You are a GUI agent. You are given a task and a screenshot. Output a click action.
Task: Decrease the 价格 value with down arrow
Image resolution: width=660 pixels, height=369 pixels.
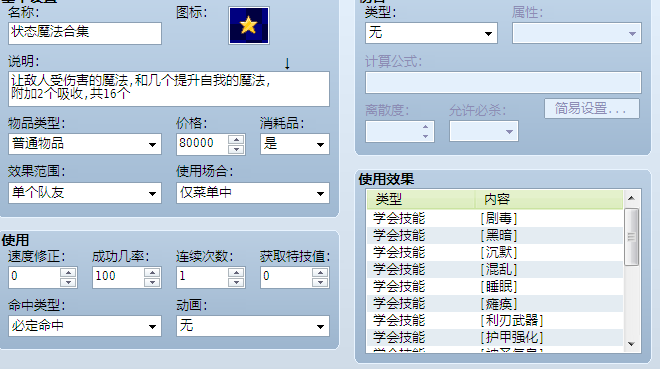click(x=236, y=149)
